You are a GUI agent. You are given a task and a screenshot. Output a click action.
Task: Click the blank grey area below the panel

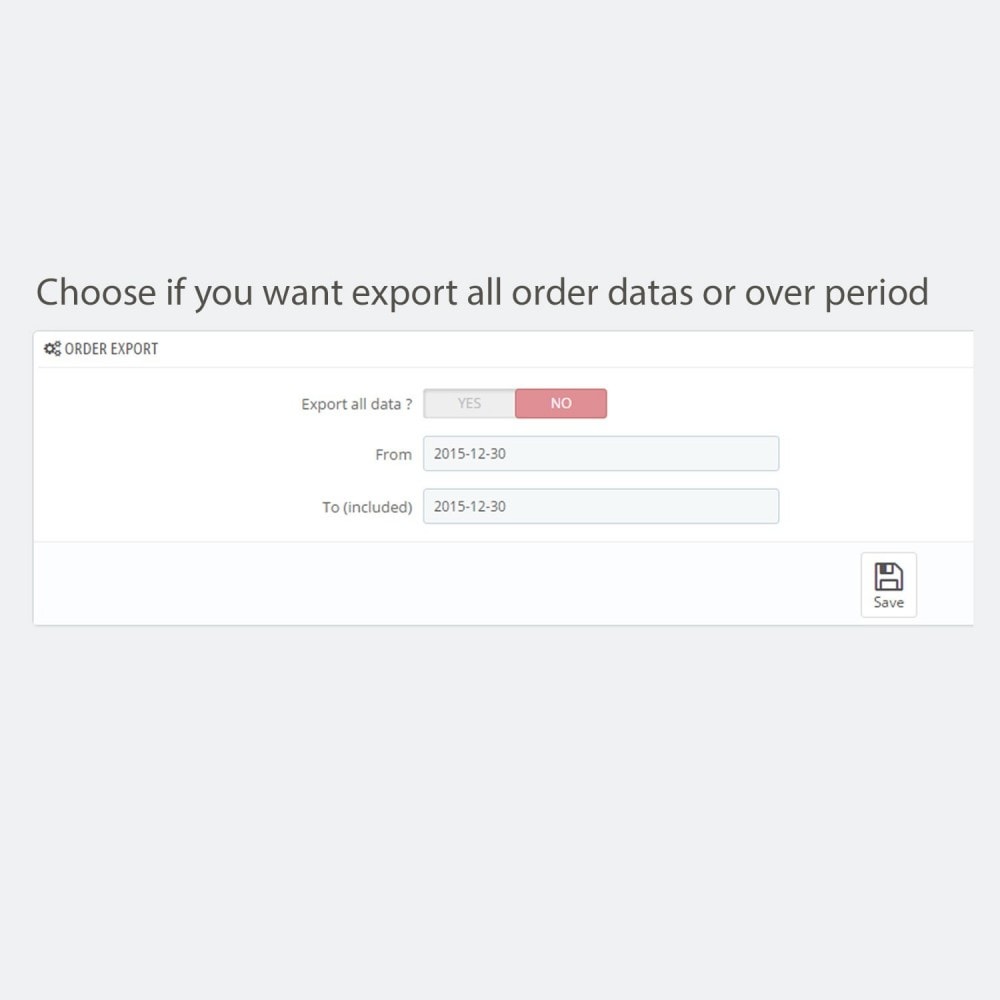pos(500,810)
